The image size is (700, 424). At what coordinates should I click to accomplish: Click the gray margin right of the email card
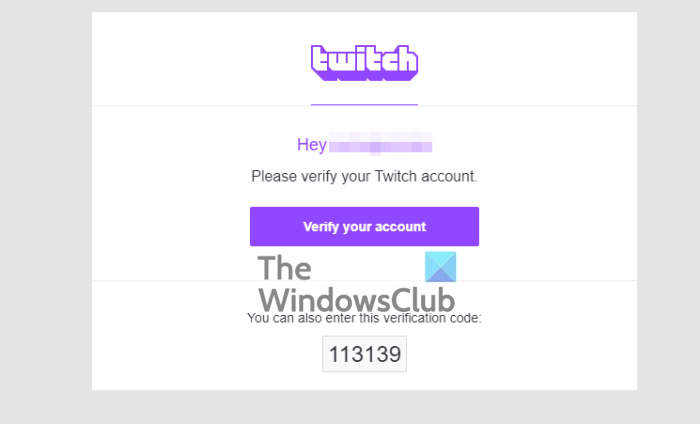pyautogui.click(x=668, y=201)
